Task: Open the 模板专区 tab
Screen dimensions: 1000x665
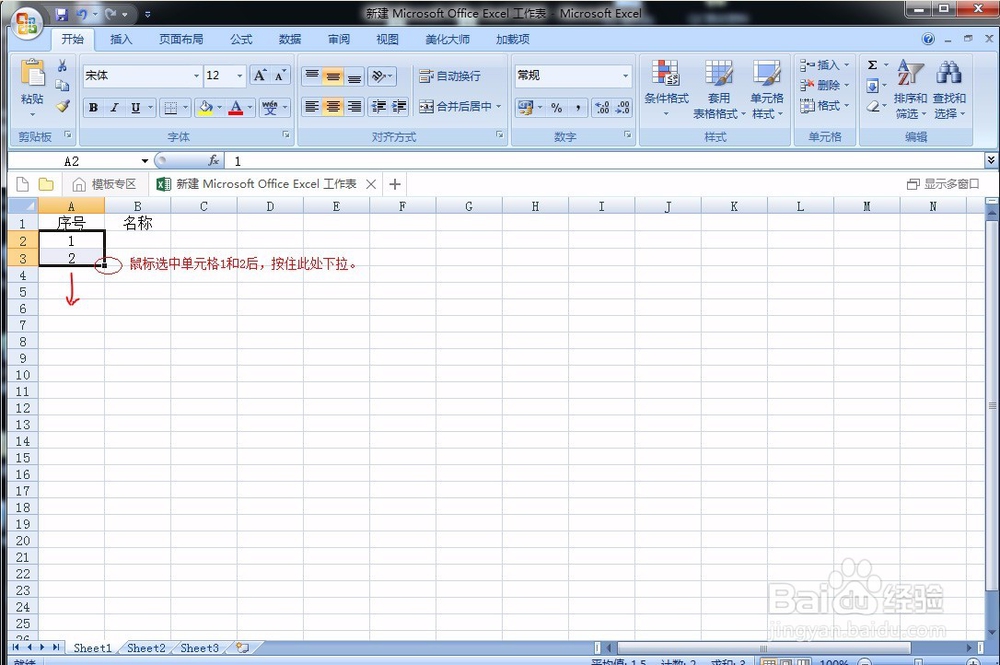Action: [x=105, y=184]
